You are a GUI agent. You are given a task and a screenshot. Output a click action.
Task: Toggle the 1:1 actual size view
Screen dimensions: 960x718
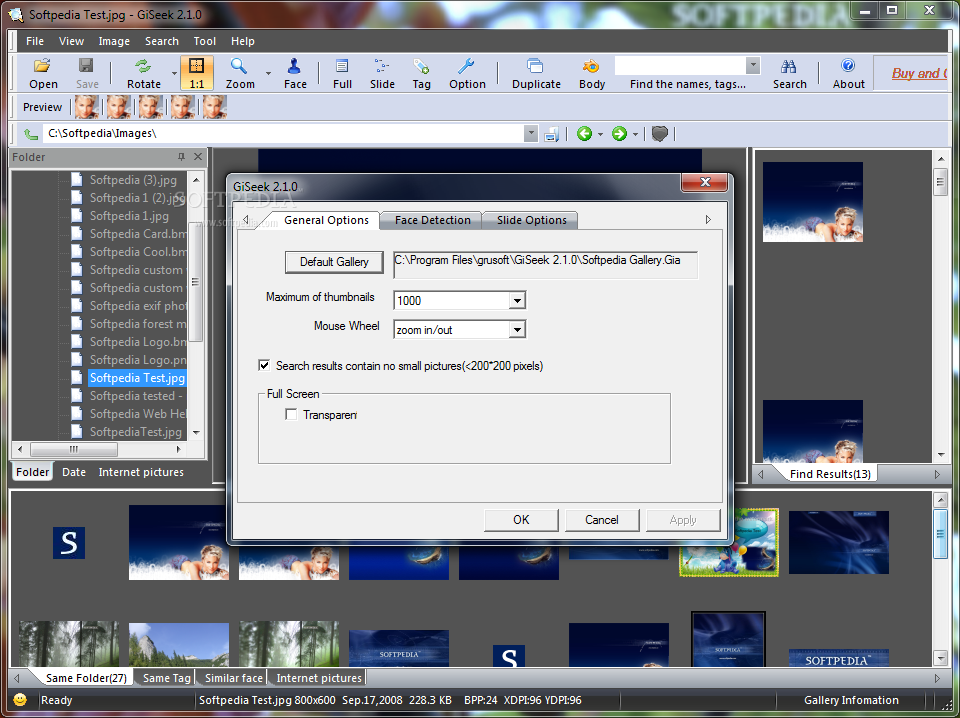[197, 73]
